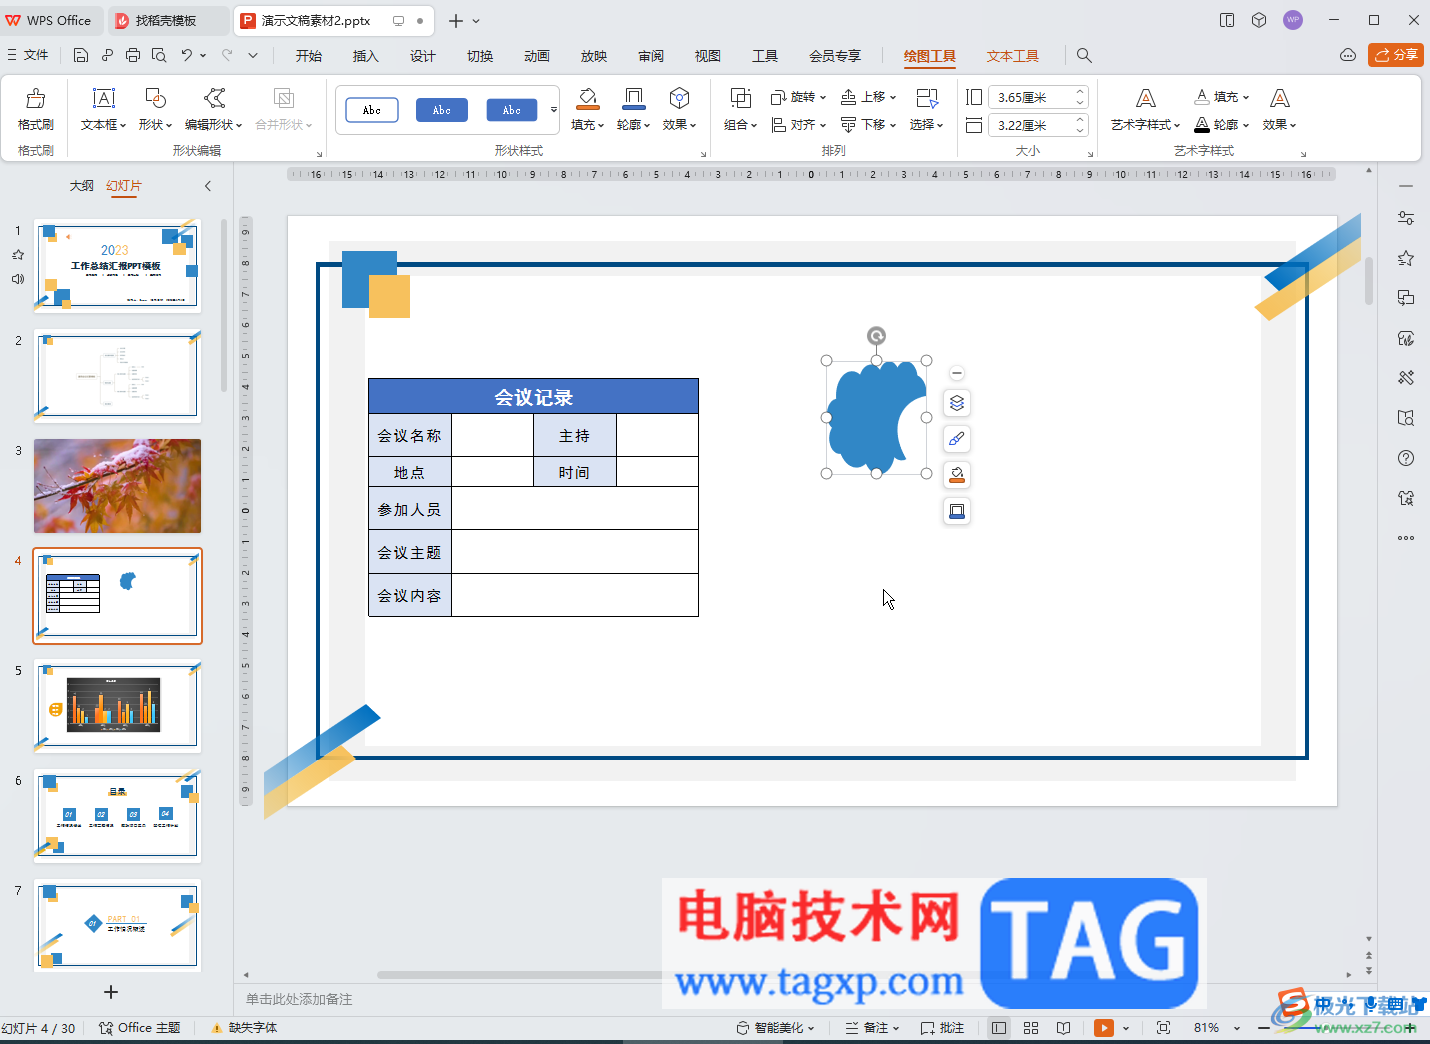This screenshot has height=1044, width=1430.
Task: Click the Print Preview icon
Action: 159,55
